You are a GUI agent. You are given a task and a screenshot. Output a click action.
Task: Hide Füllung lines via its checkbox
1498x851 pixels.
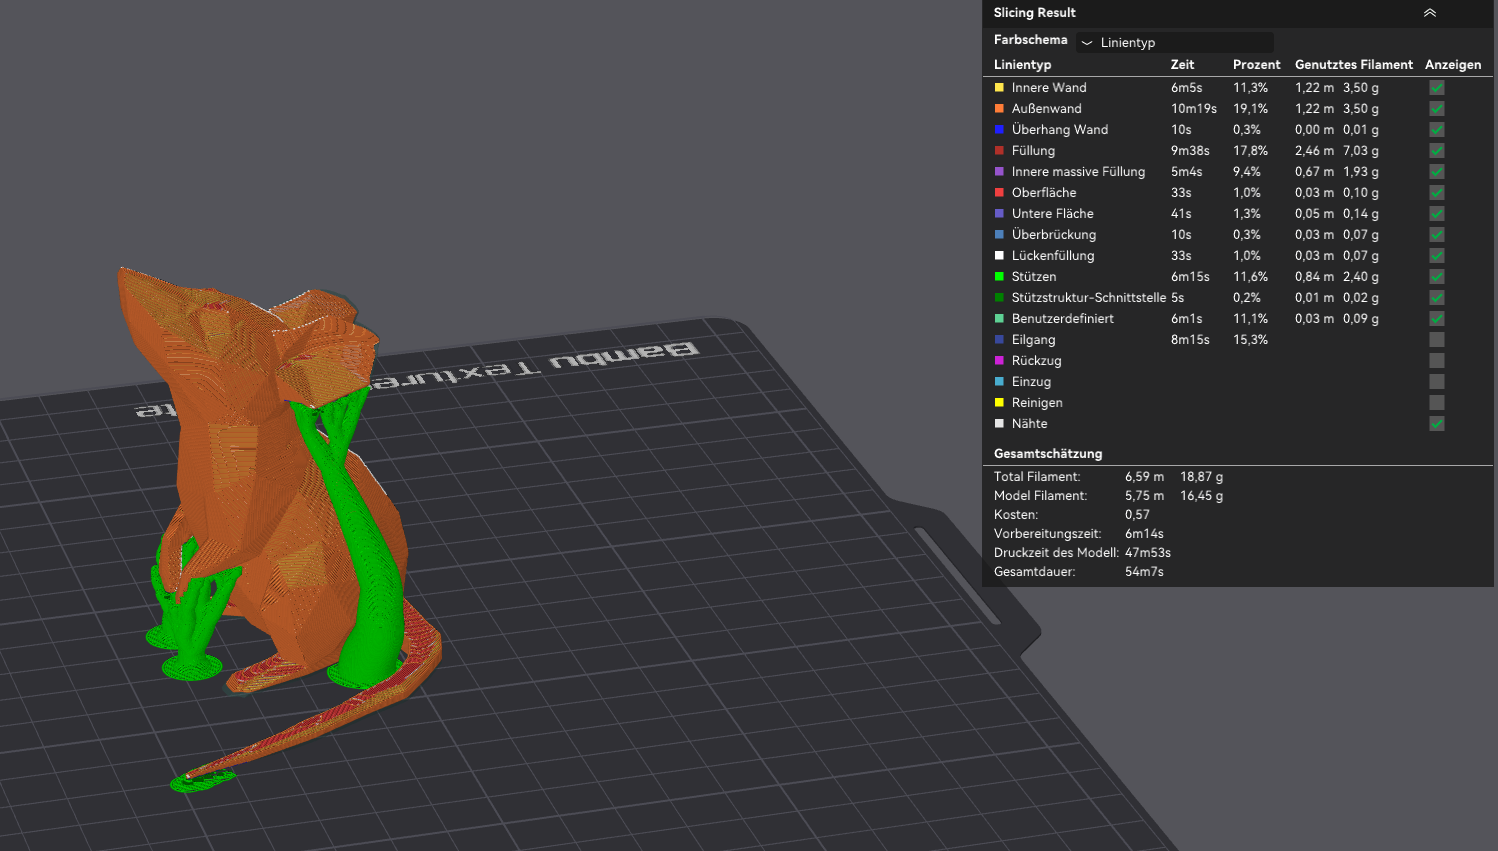1437,151
